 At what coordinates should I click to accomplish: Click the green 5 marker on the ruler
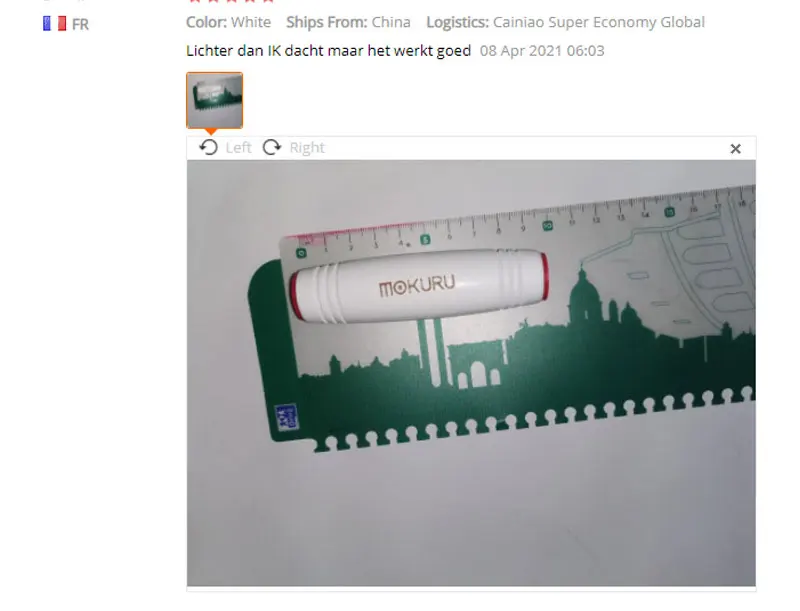[424, 239]
